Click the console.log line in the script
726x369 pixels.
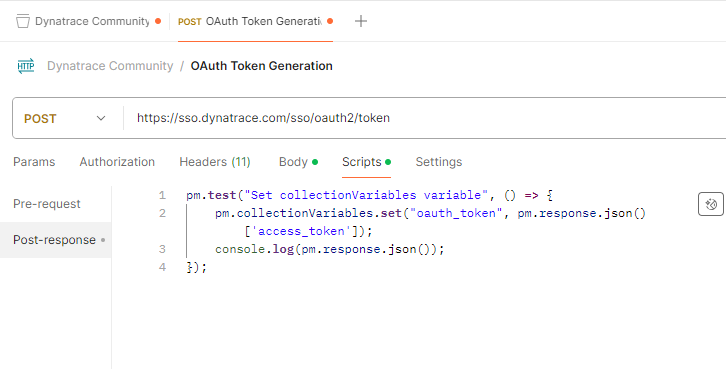330,250
